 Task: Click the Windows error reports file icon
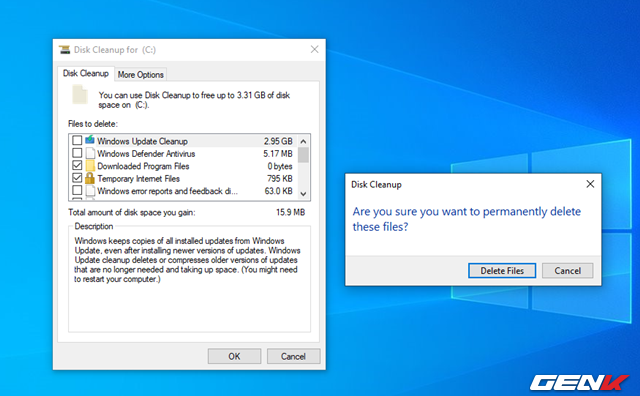pyautogui.click(x=90, y=191)
